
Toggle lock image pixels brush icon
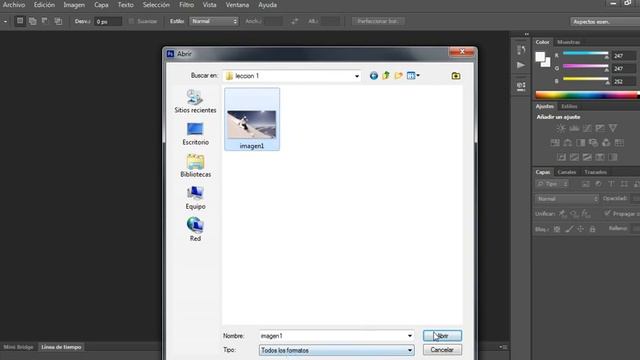pyautogui.click(x=569, y=229)
